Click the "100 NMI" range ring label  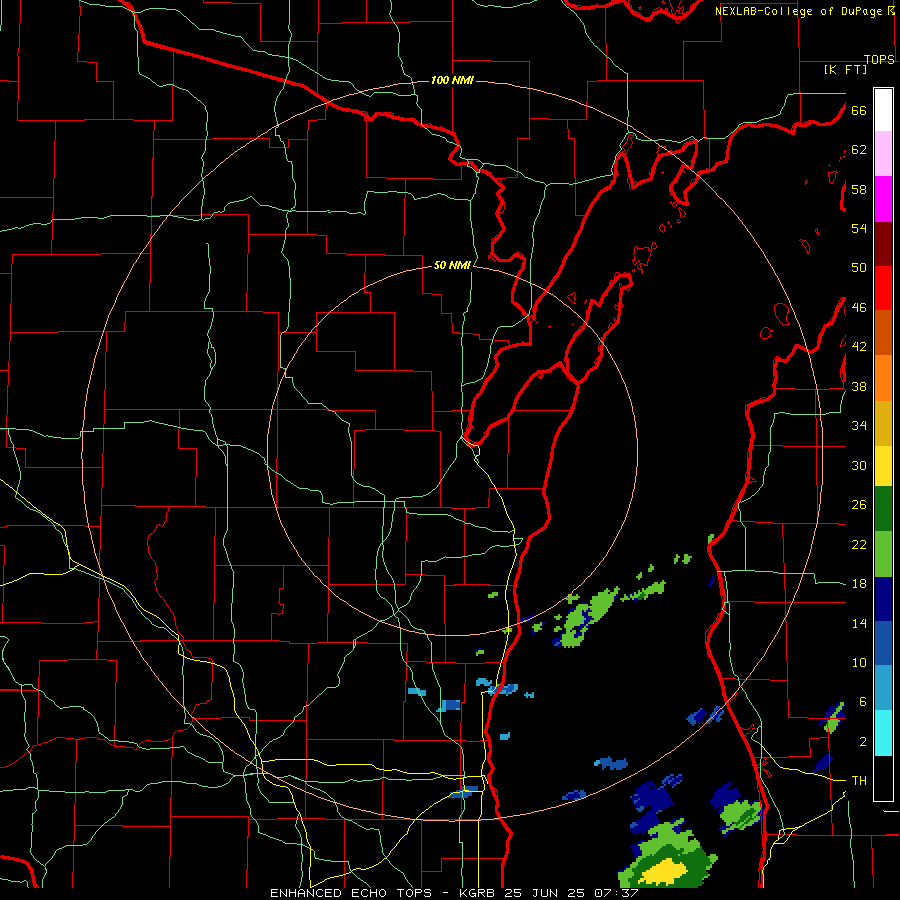pos(452,80)
